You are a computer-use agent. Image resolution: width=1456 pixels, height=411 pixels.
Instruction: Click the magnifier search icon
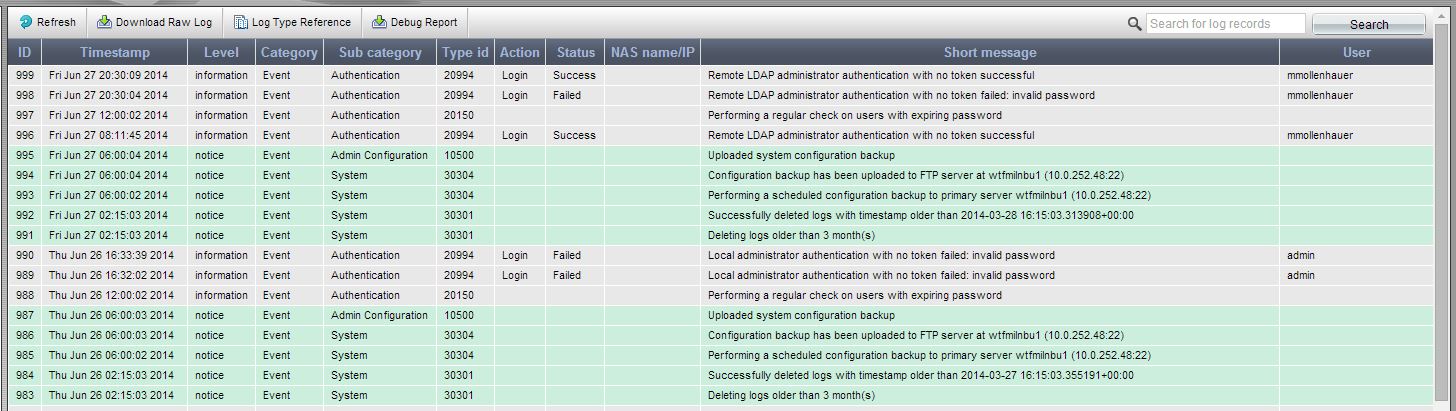(1134, 24)
